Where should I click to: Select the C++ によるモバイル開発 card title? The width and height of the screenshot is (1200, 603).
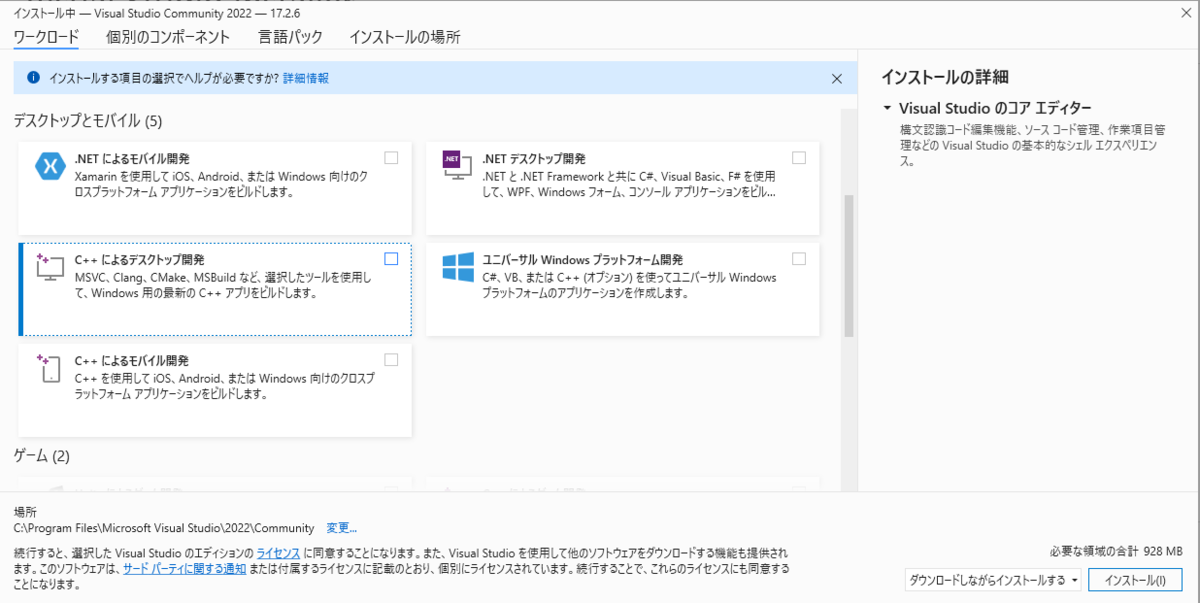[132, 361]
